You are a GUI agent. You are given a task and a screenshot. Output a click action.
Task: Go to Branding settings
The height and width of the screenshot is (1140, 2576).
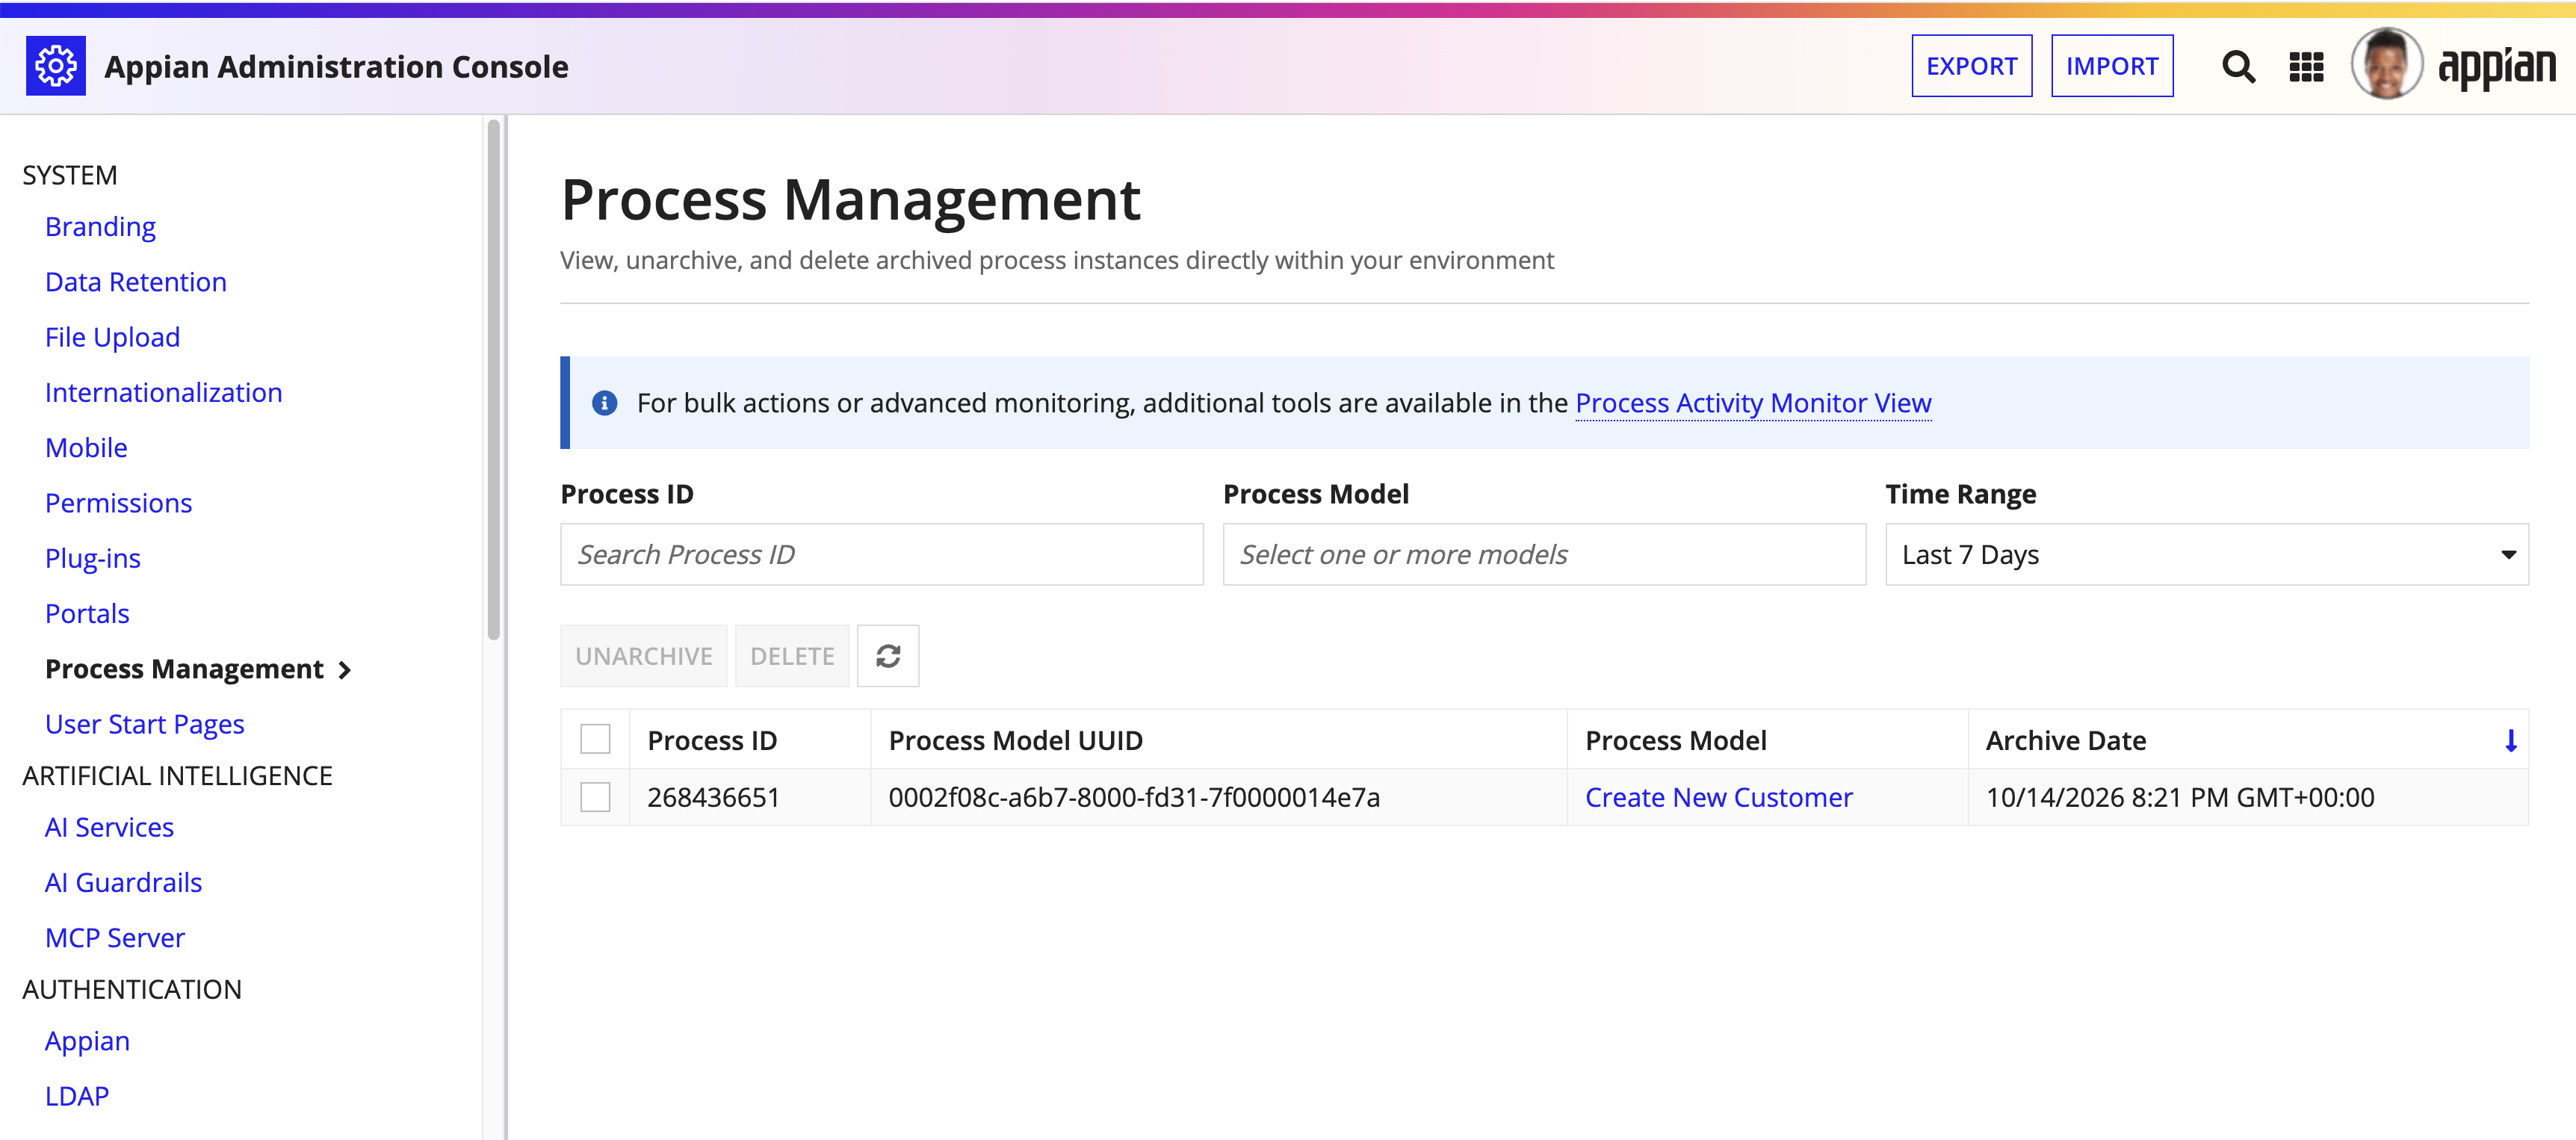click(100, 227)
